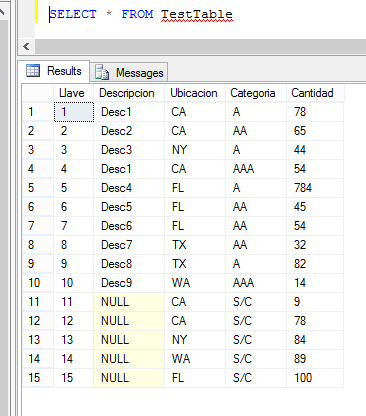
Task: Click the NULL cell in row 11
Action: point(129,302)
